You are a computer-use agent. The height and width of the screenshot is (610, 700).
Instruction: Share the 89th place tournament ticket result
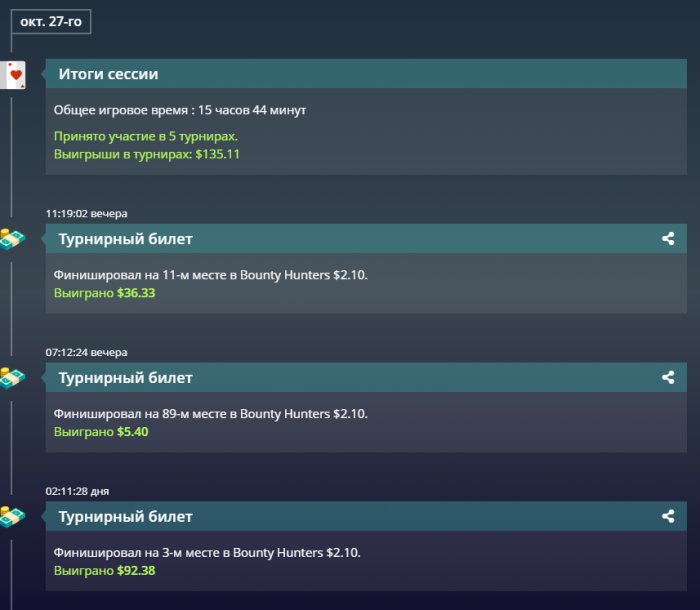coord(668,378)
